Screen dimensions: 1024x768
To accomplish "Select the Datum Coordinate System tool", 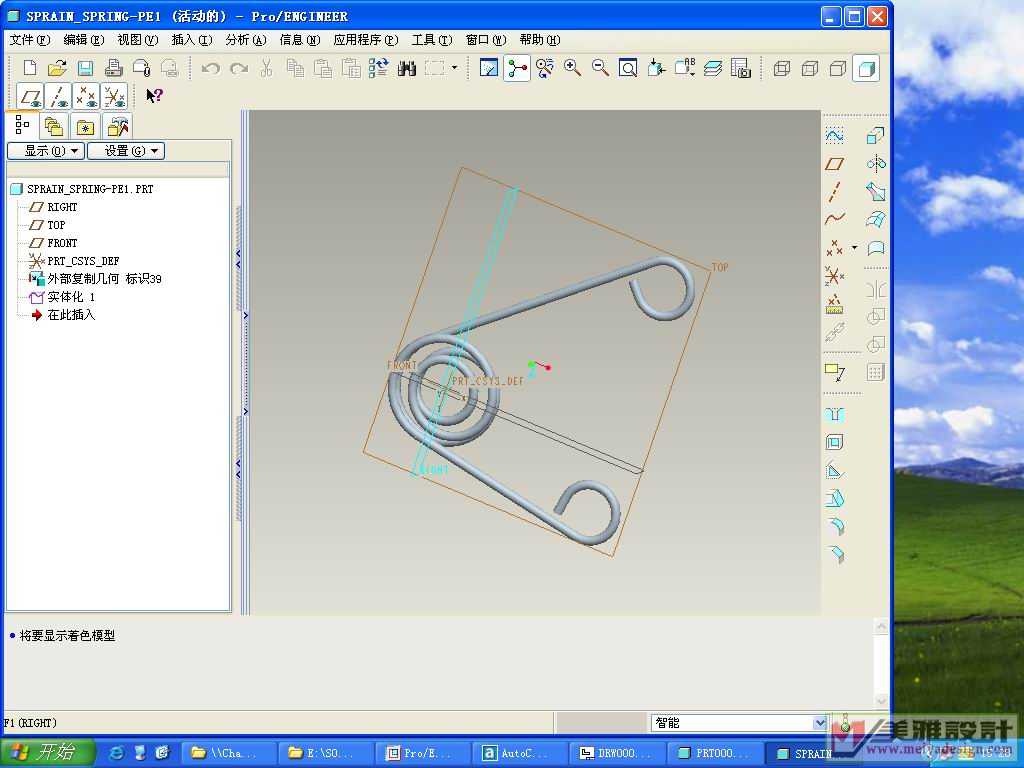I will click(835, 276).
